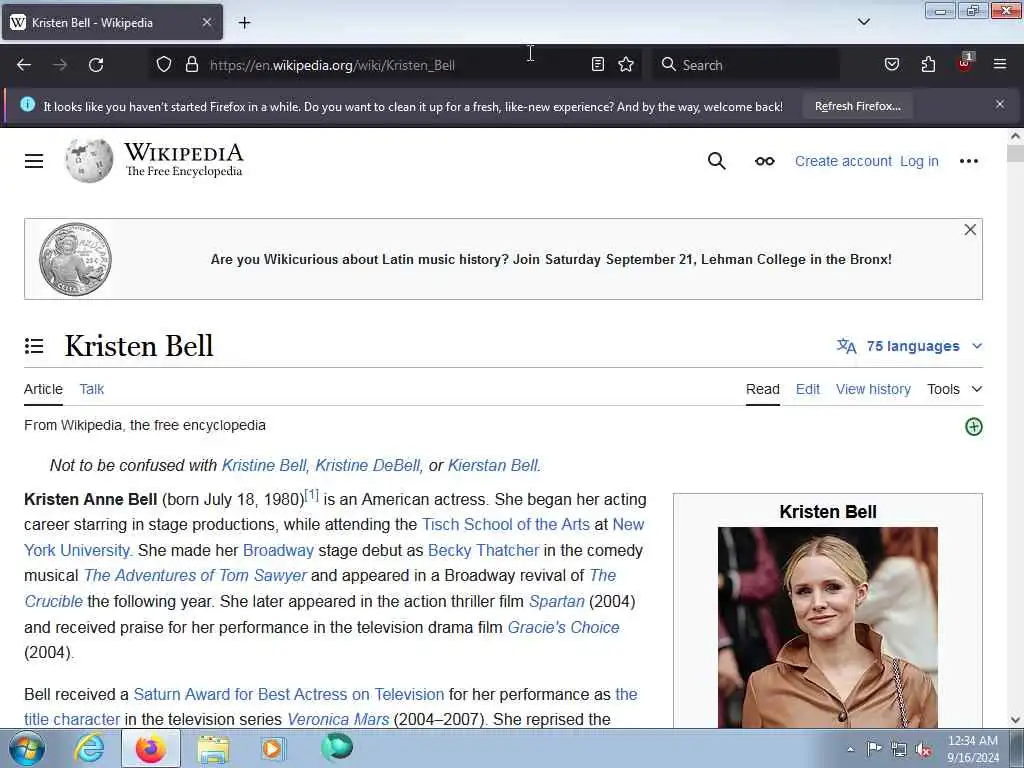The height and width of the screenshot is (768, 1024).
Task: Open the Windows Start button
Action: [x=27, y=748]
